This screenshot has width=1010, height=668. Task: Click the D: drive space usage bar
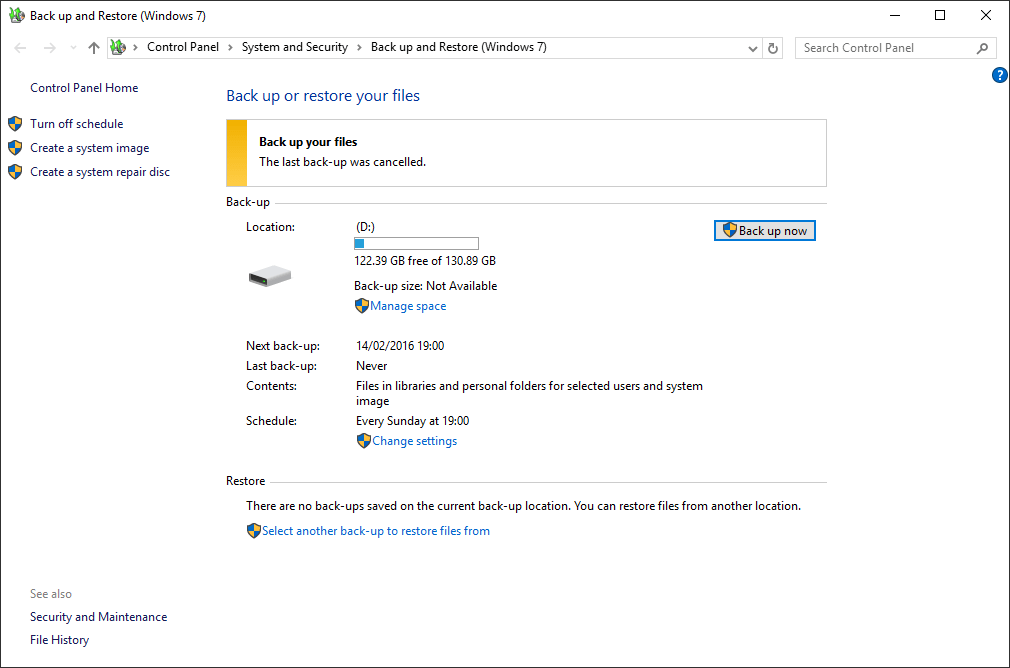pyautogui.click(x=416, y=243)
